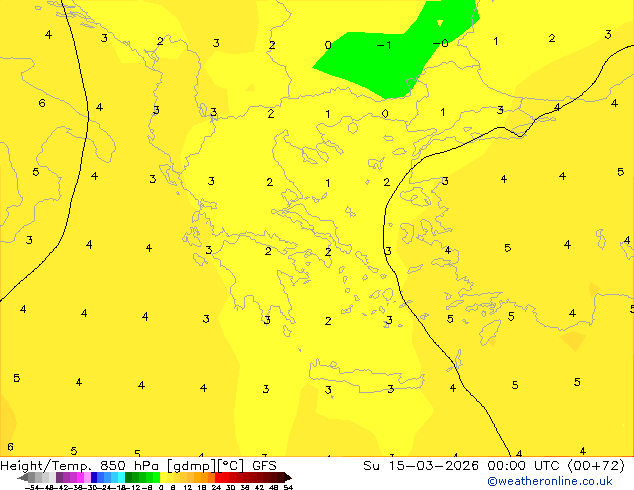Click the small yellow triangle inside green region
Viewport: 634px width, 490px height.
pyautogui.click(x=440, y=23)
